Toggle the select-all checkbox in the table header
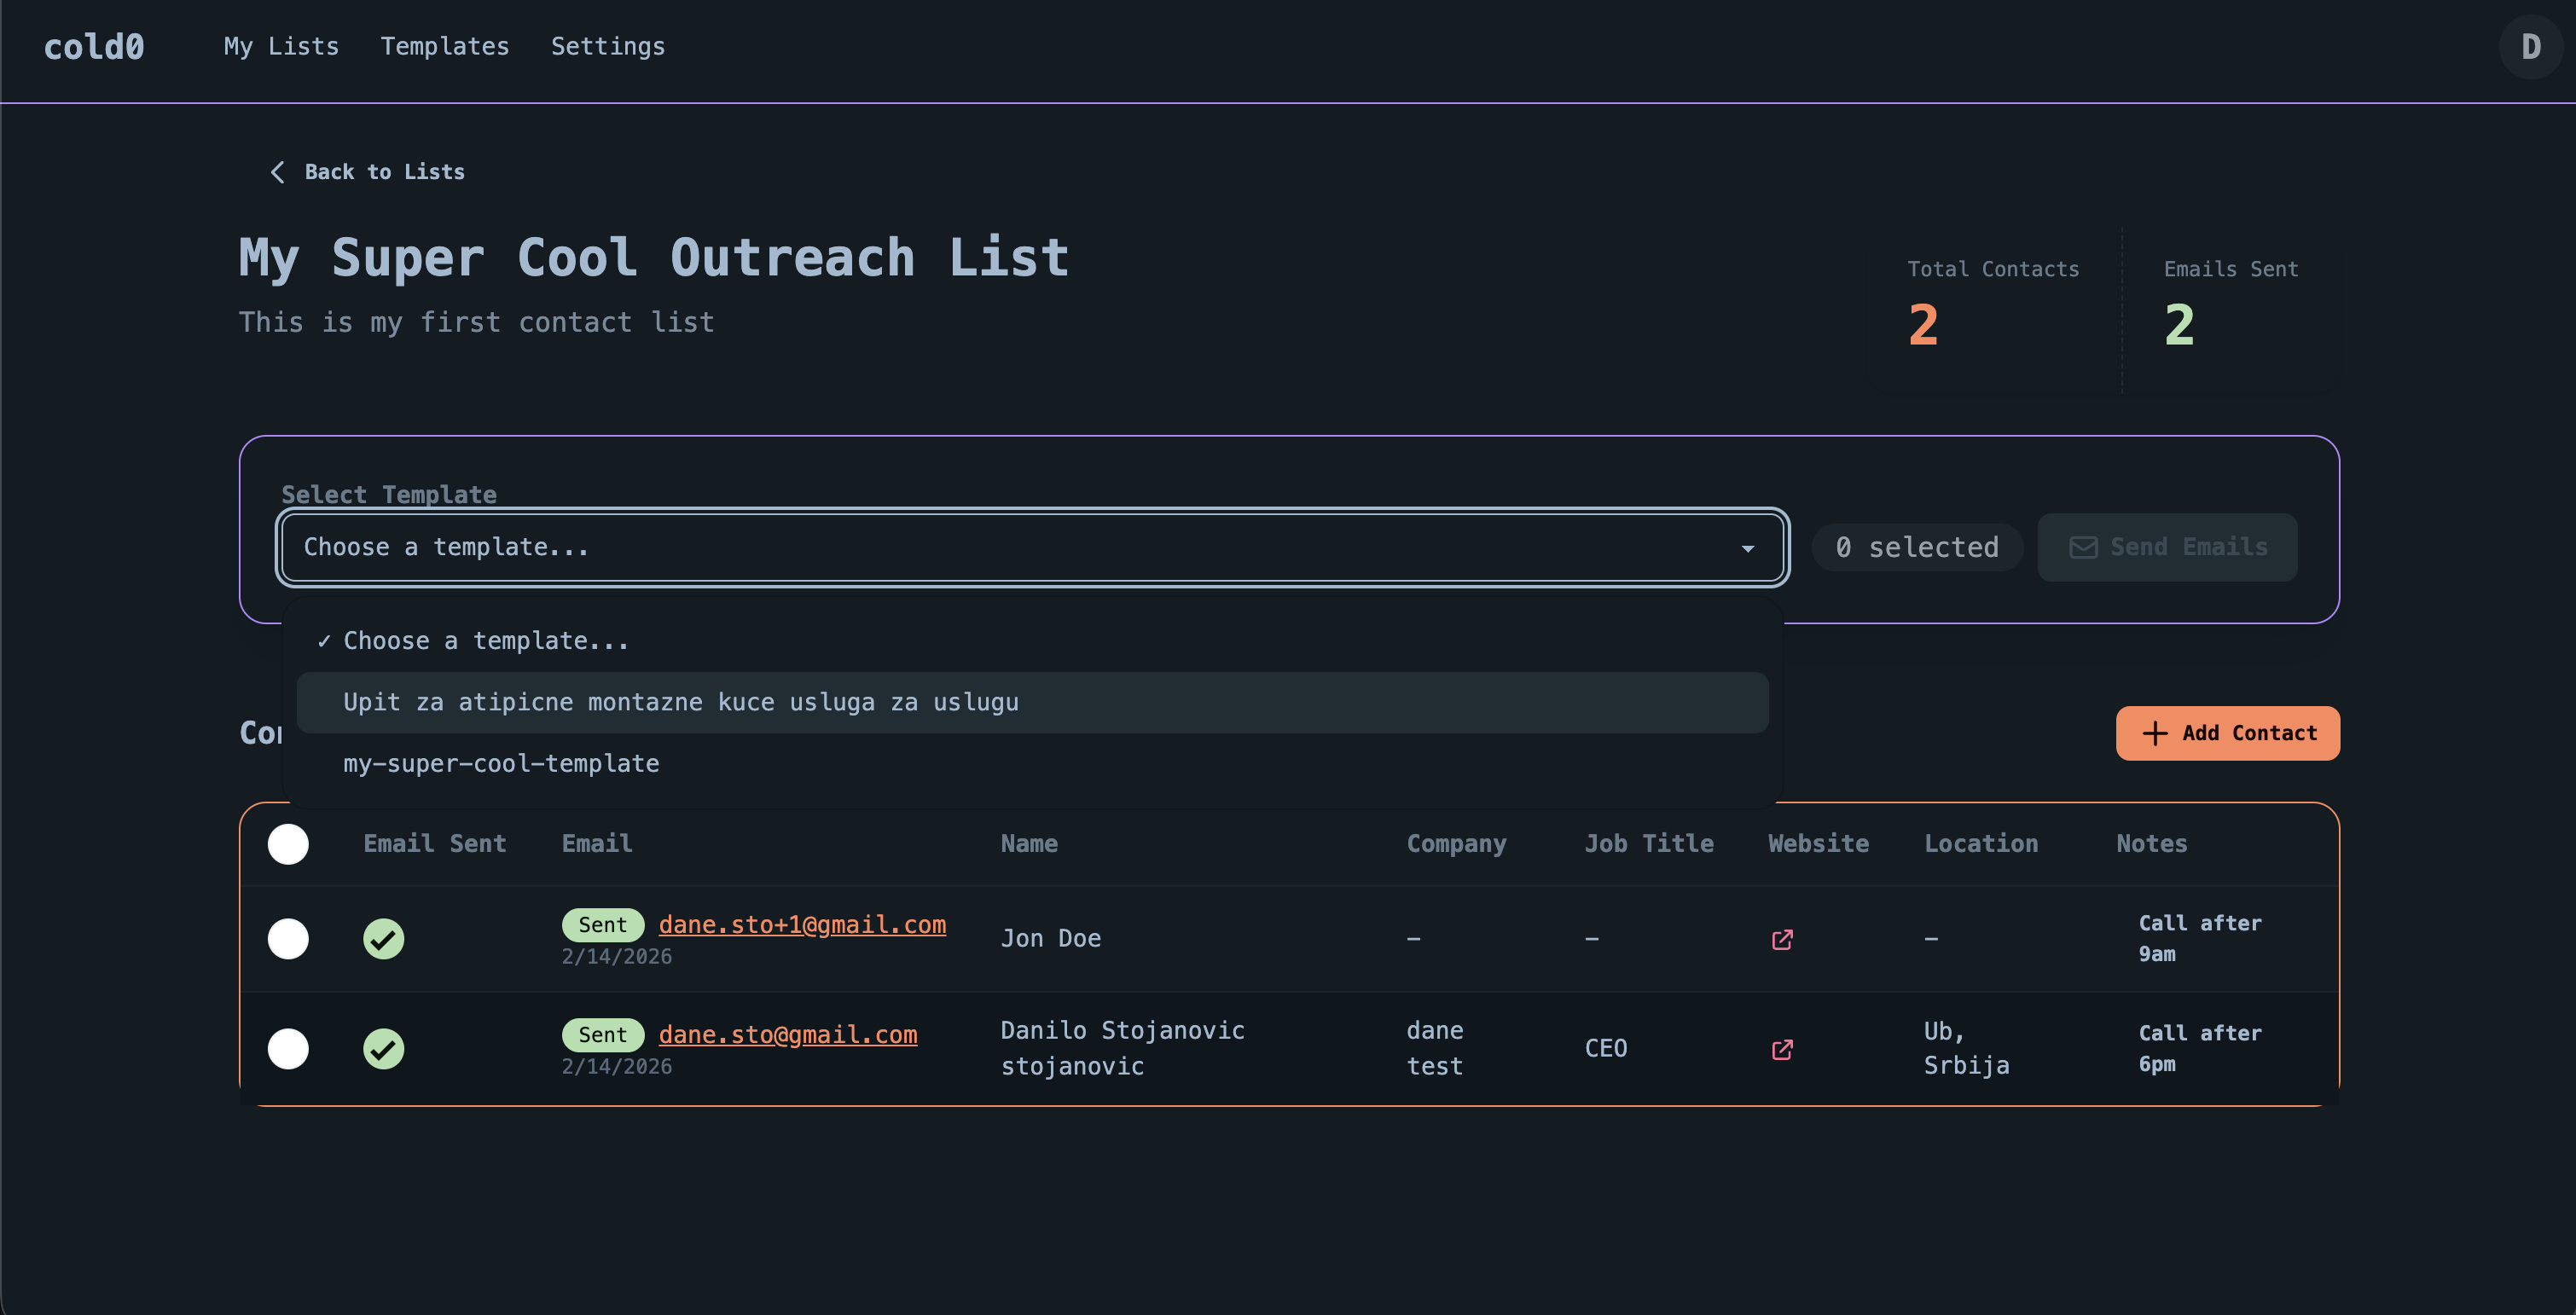The height and width of the screenshot is (1315, 2576). [288, 844]
